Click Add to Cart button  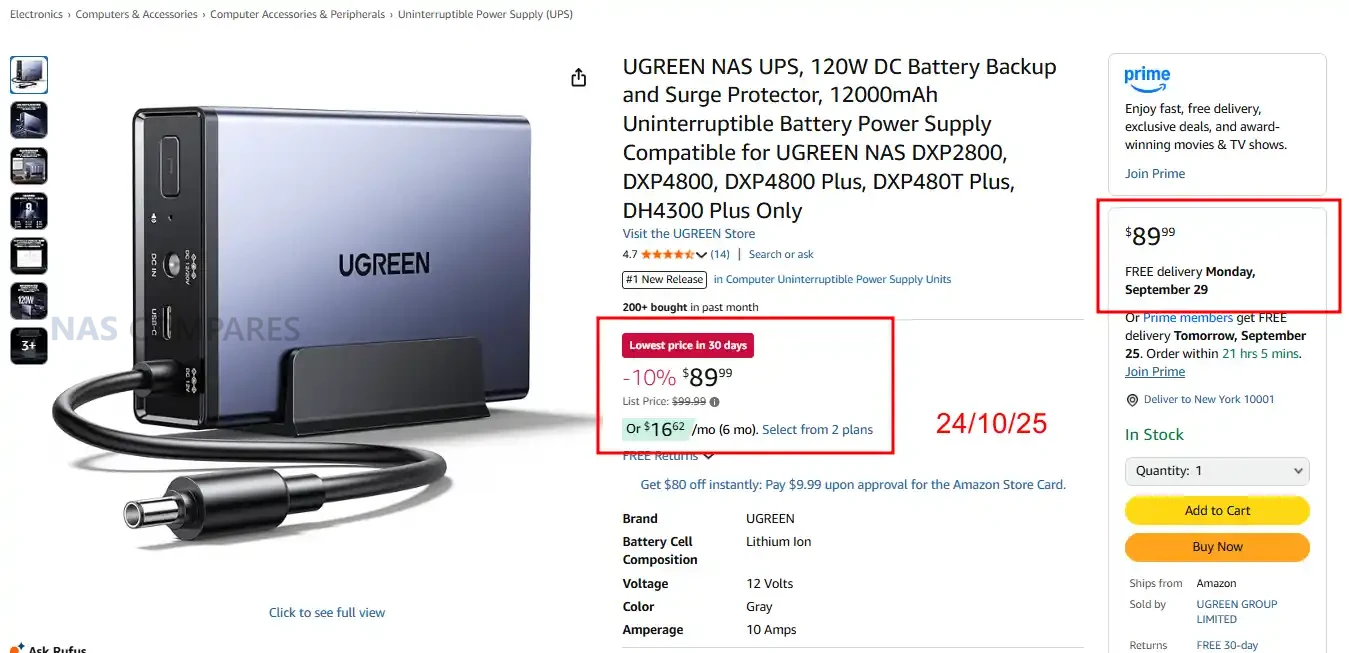point(1217,510)
